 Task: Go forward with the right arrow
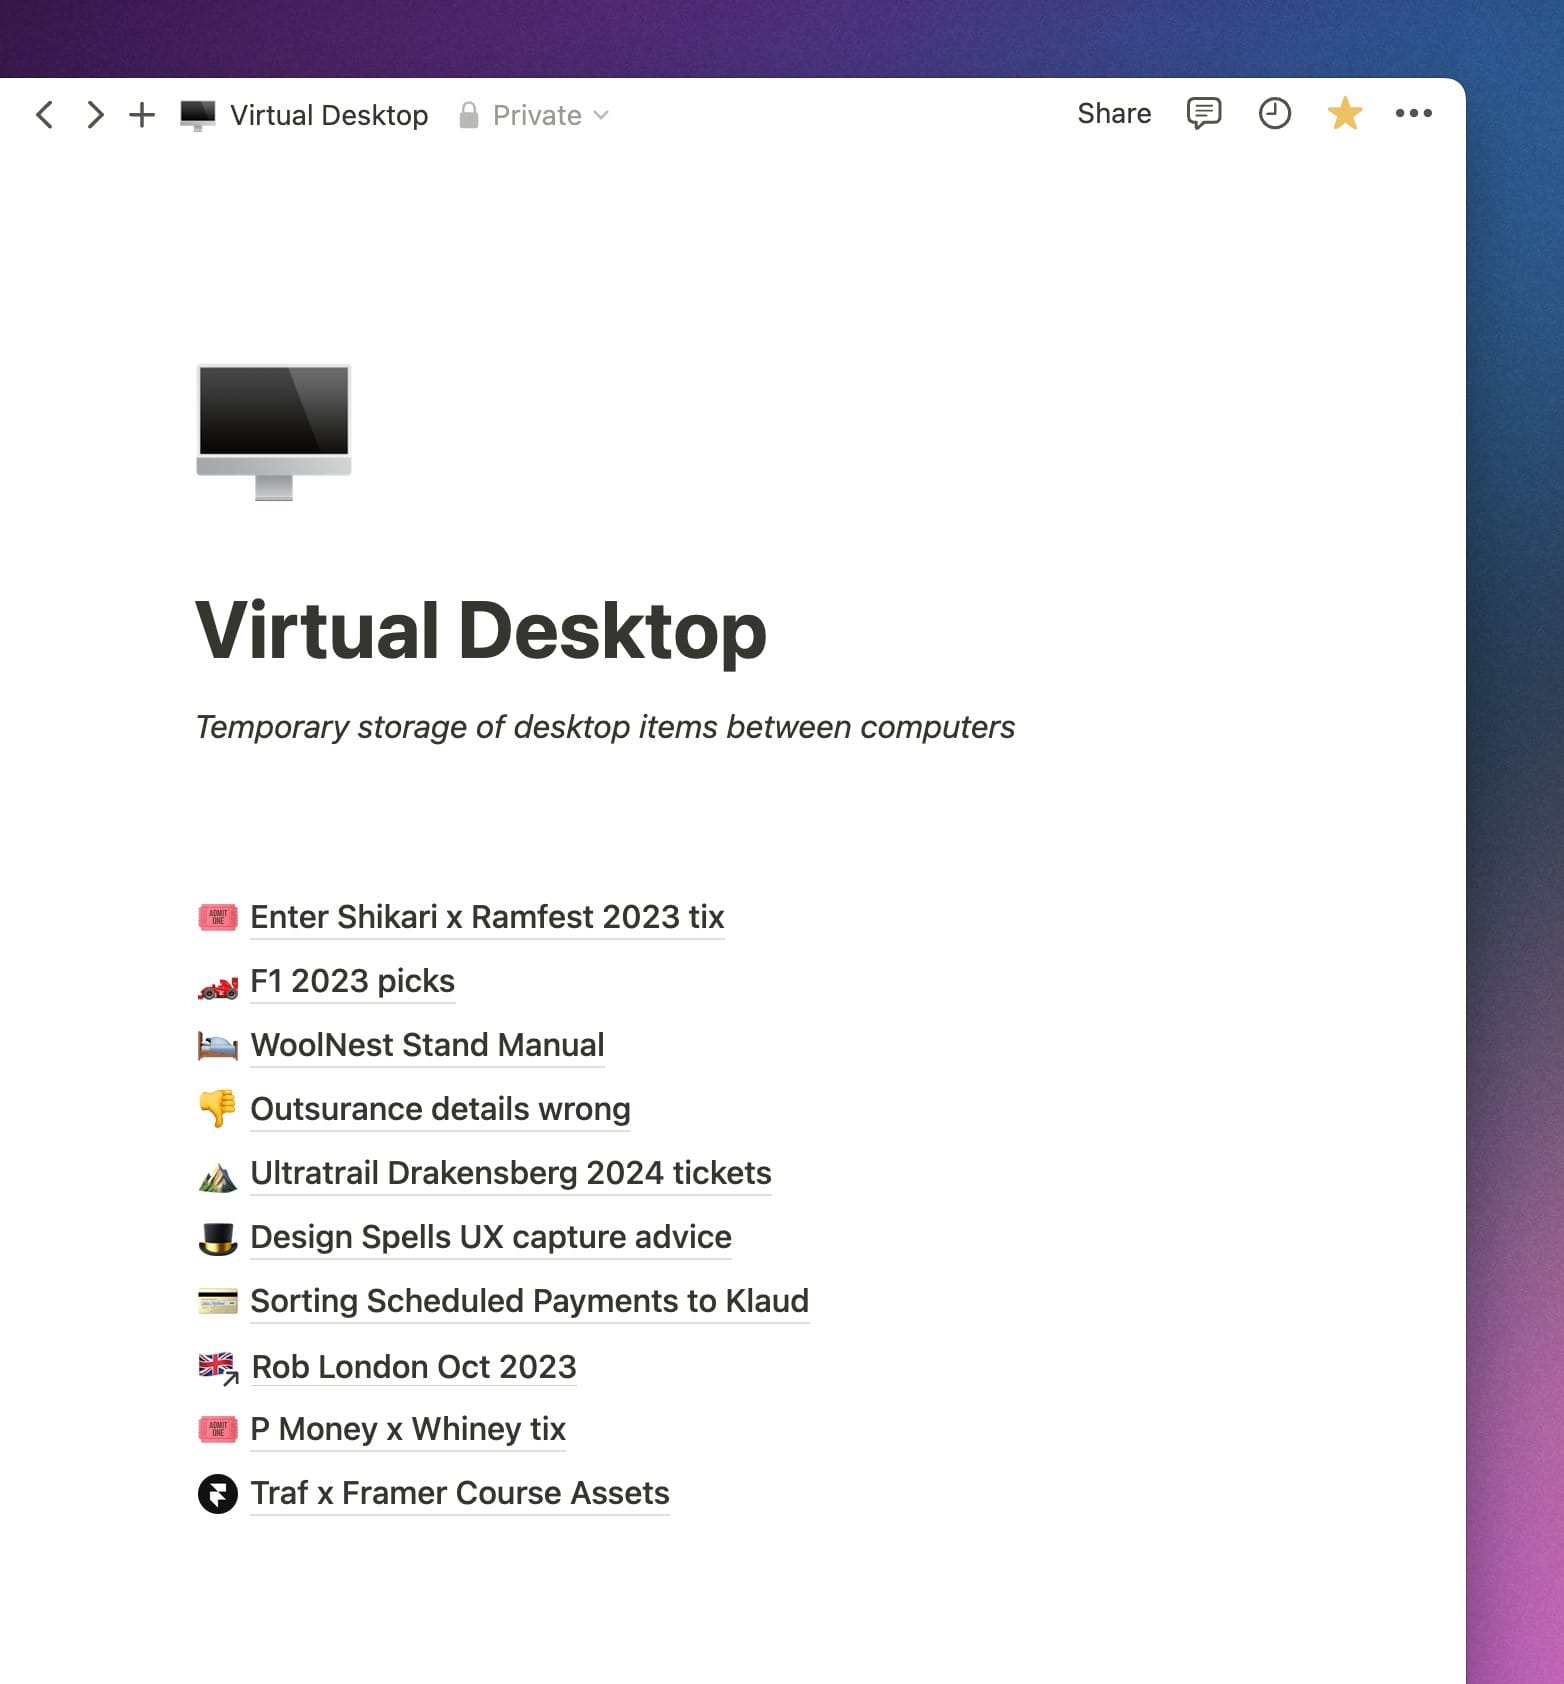tap(95, 115)
